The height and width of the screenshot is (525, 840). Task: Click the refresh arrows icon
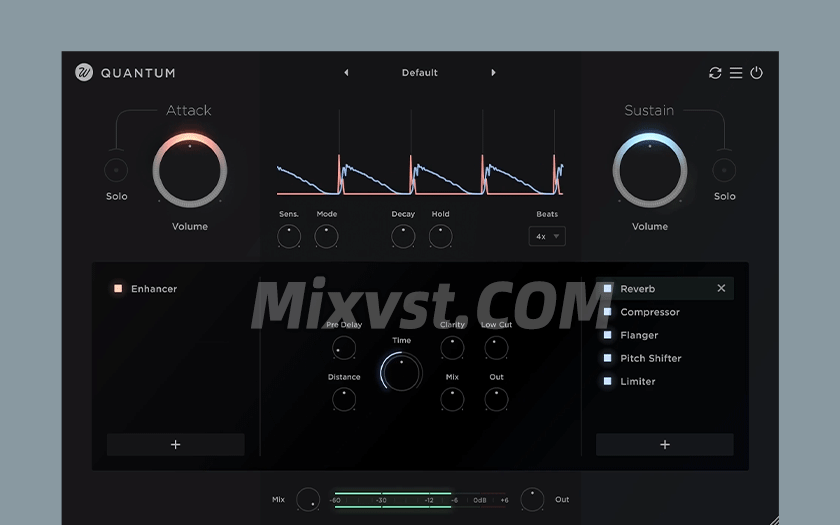coord(715,73)
